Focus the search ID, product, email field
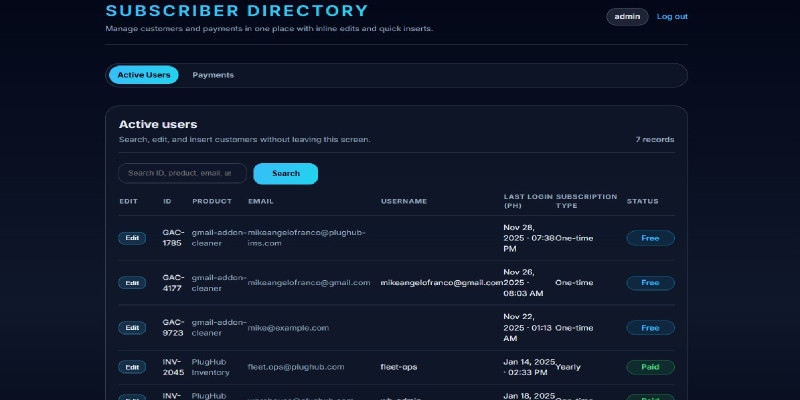 (x=182, y=173)
